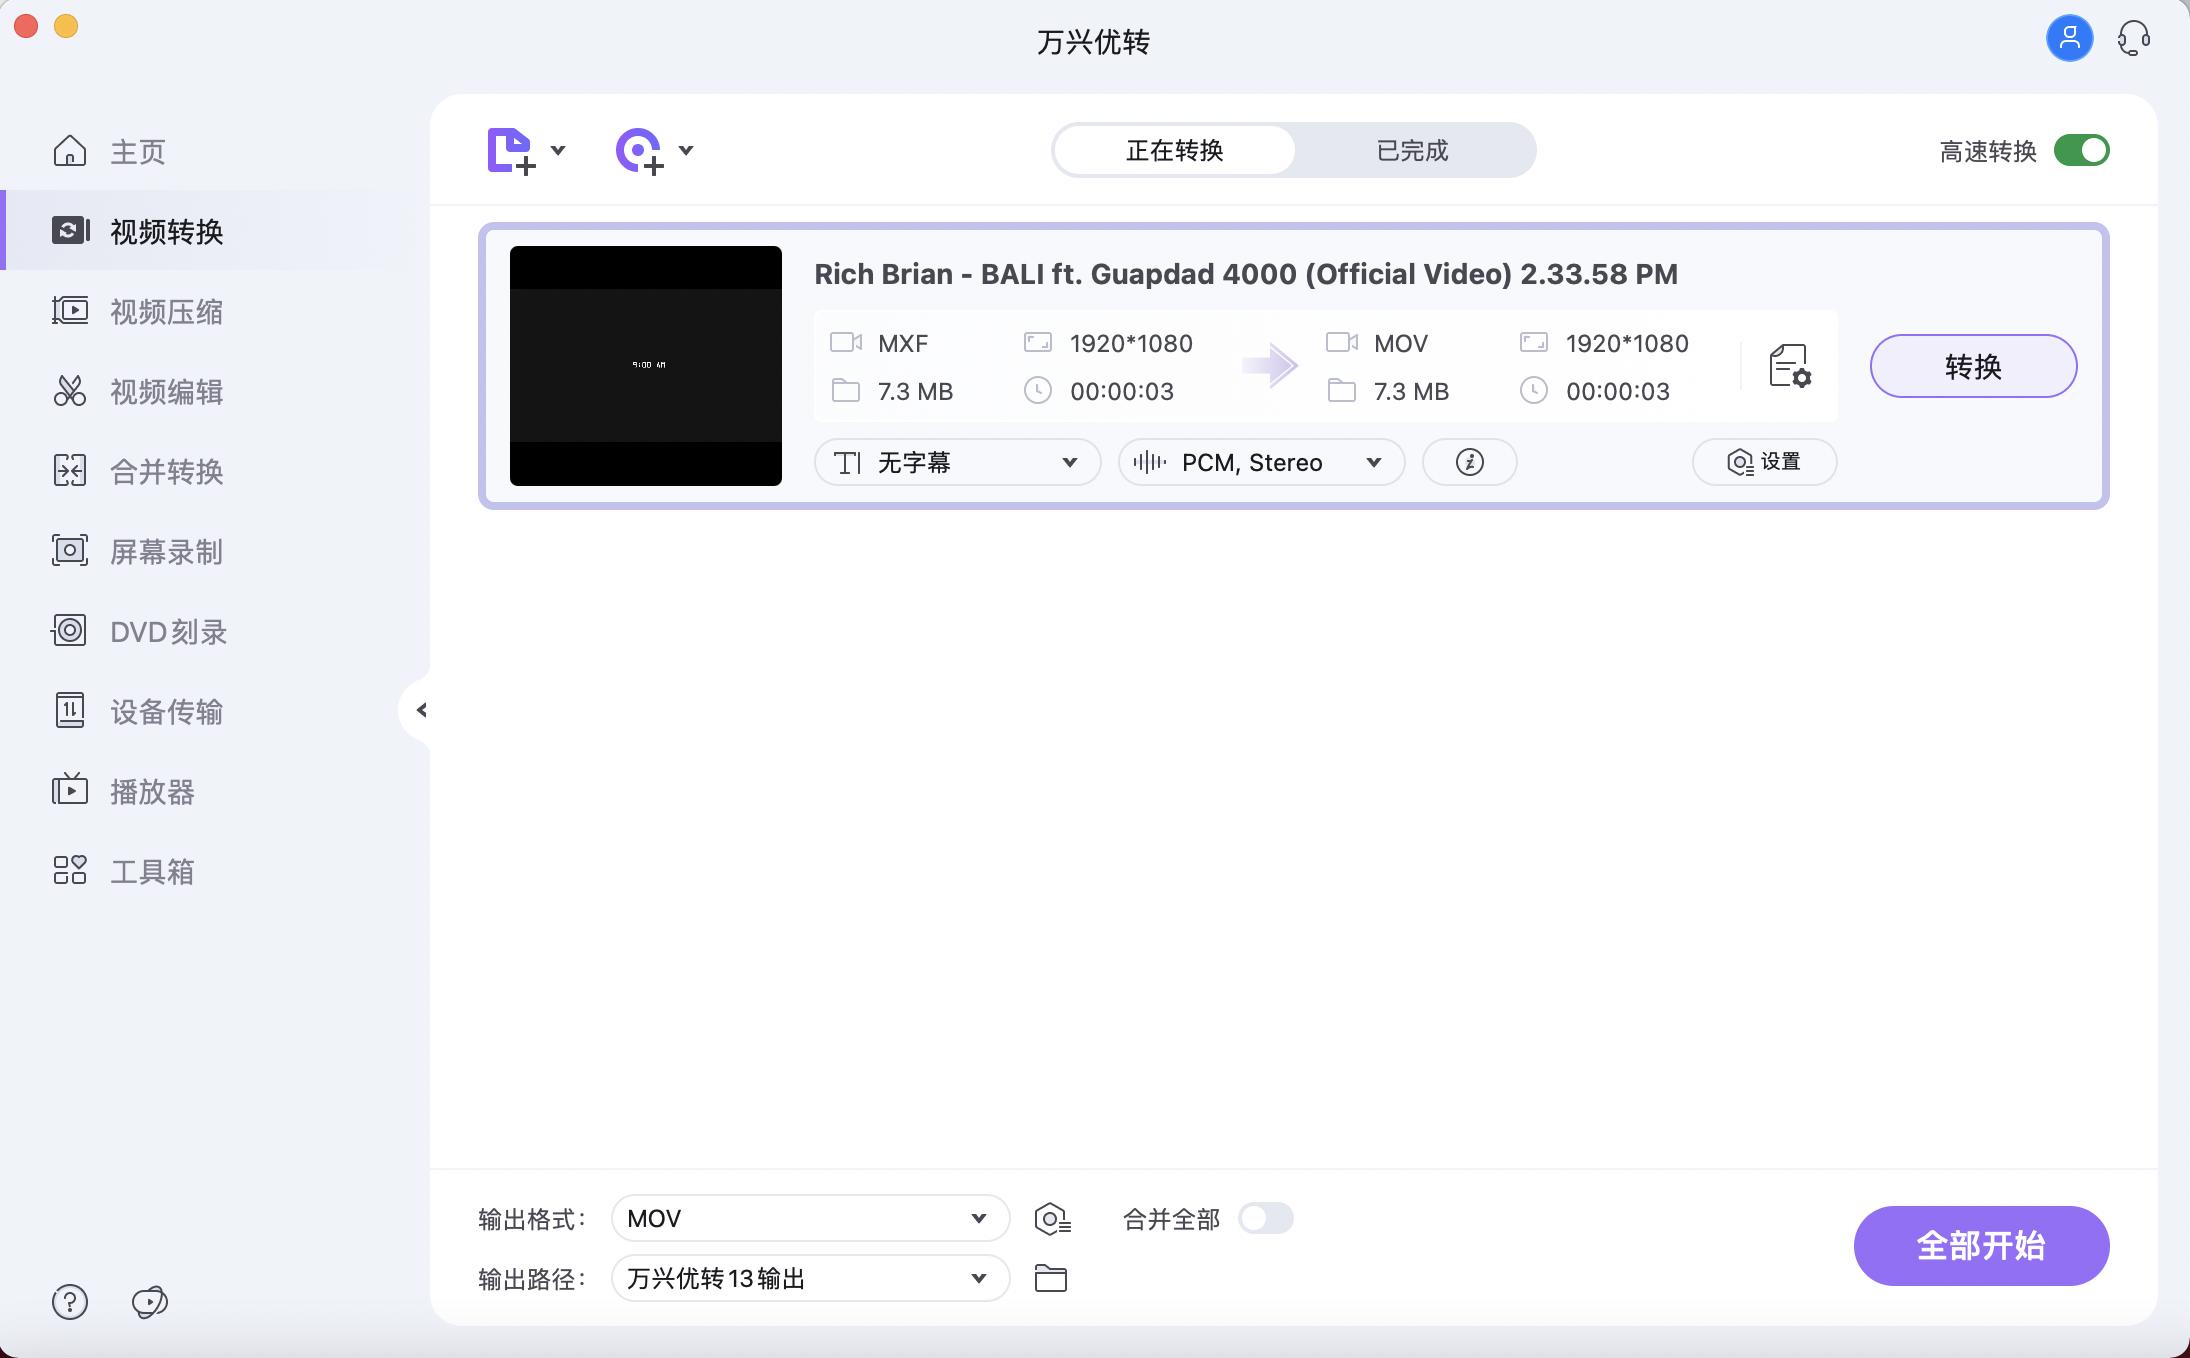Disable the 高速转换 switch
2190x1358 pixels.
(x=2081, y=150)
